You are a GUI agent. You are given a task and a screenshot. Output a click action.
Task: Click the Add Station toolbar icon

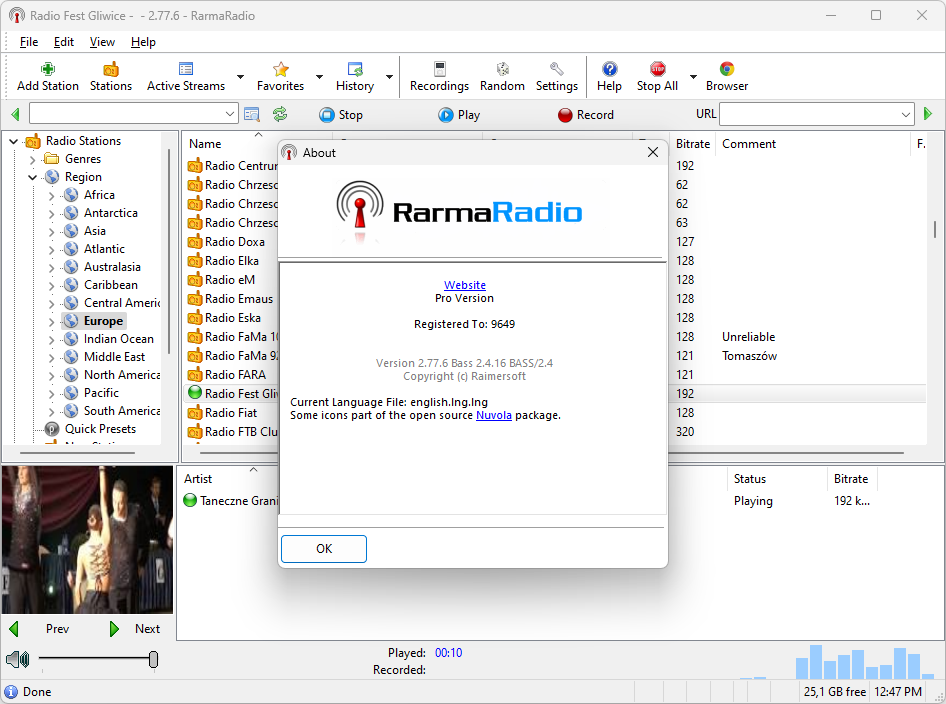[48, 77]
